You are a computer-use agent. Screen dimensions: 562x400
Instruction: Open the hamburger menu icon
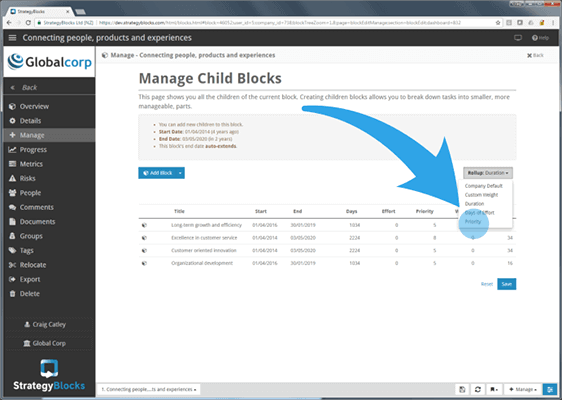coord(13,38)
